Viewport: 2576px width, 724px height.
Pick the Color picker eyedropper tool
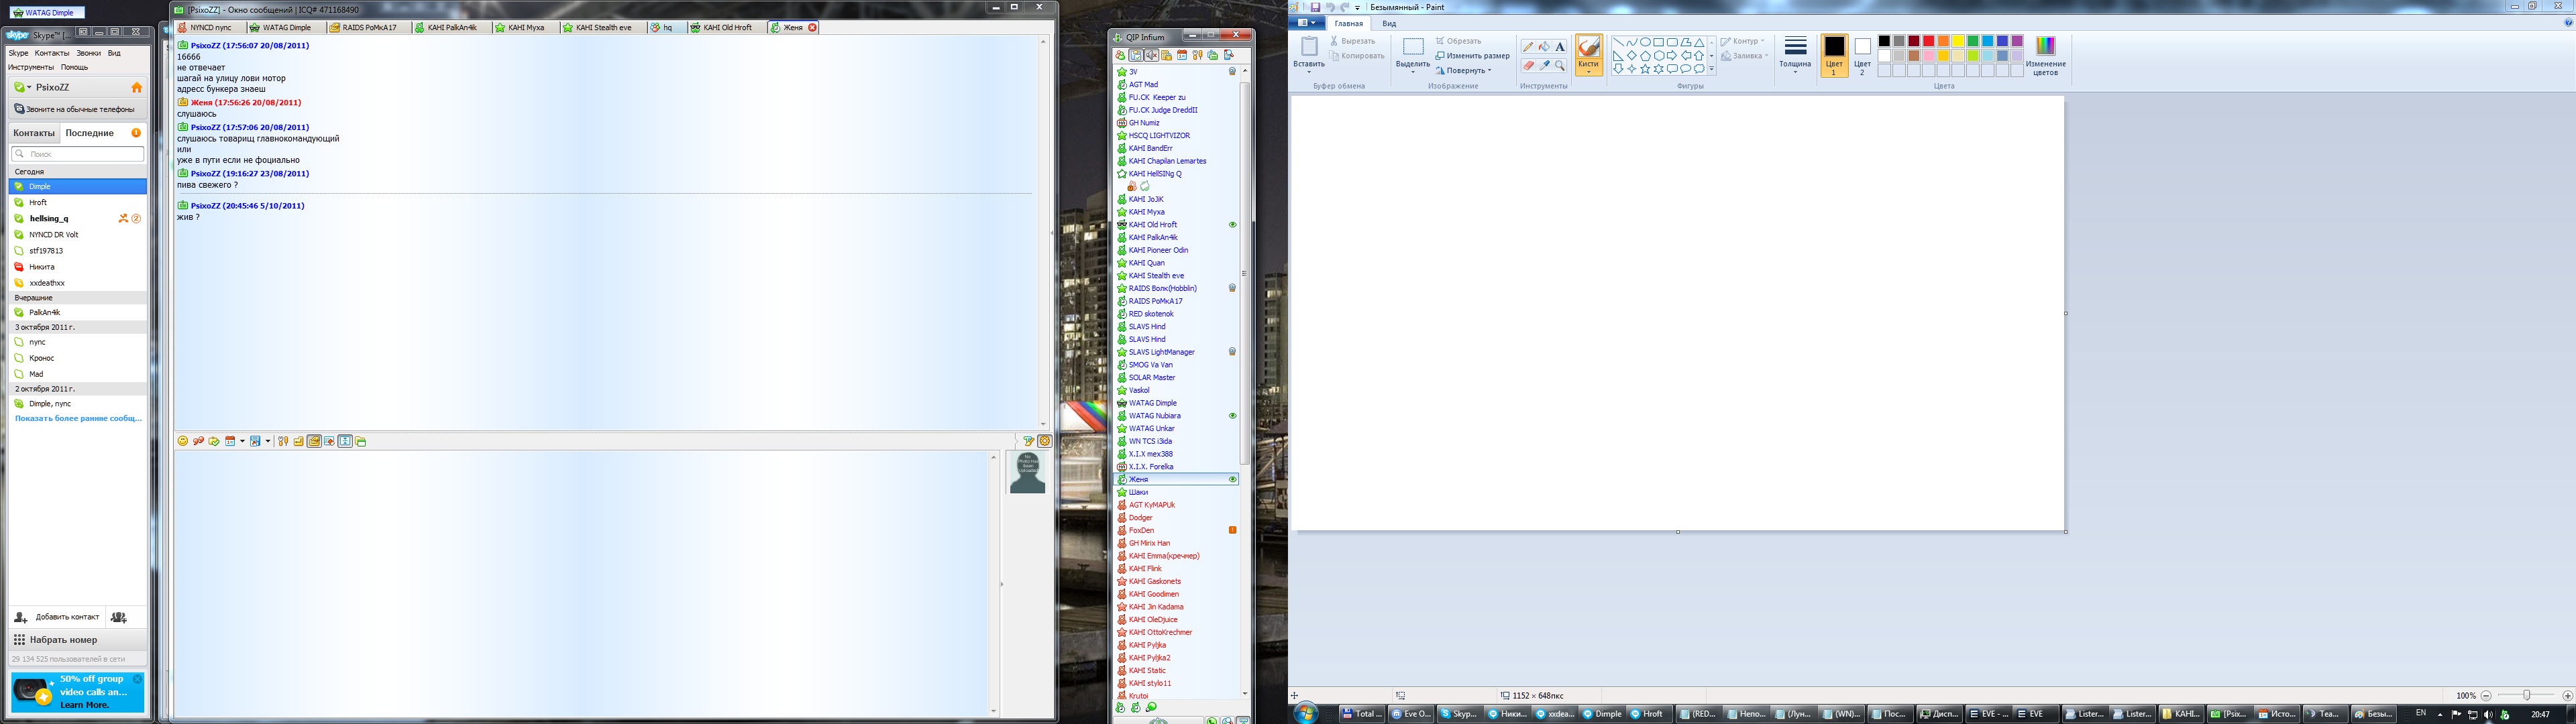pos(1544,66)
